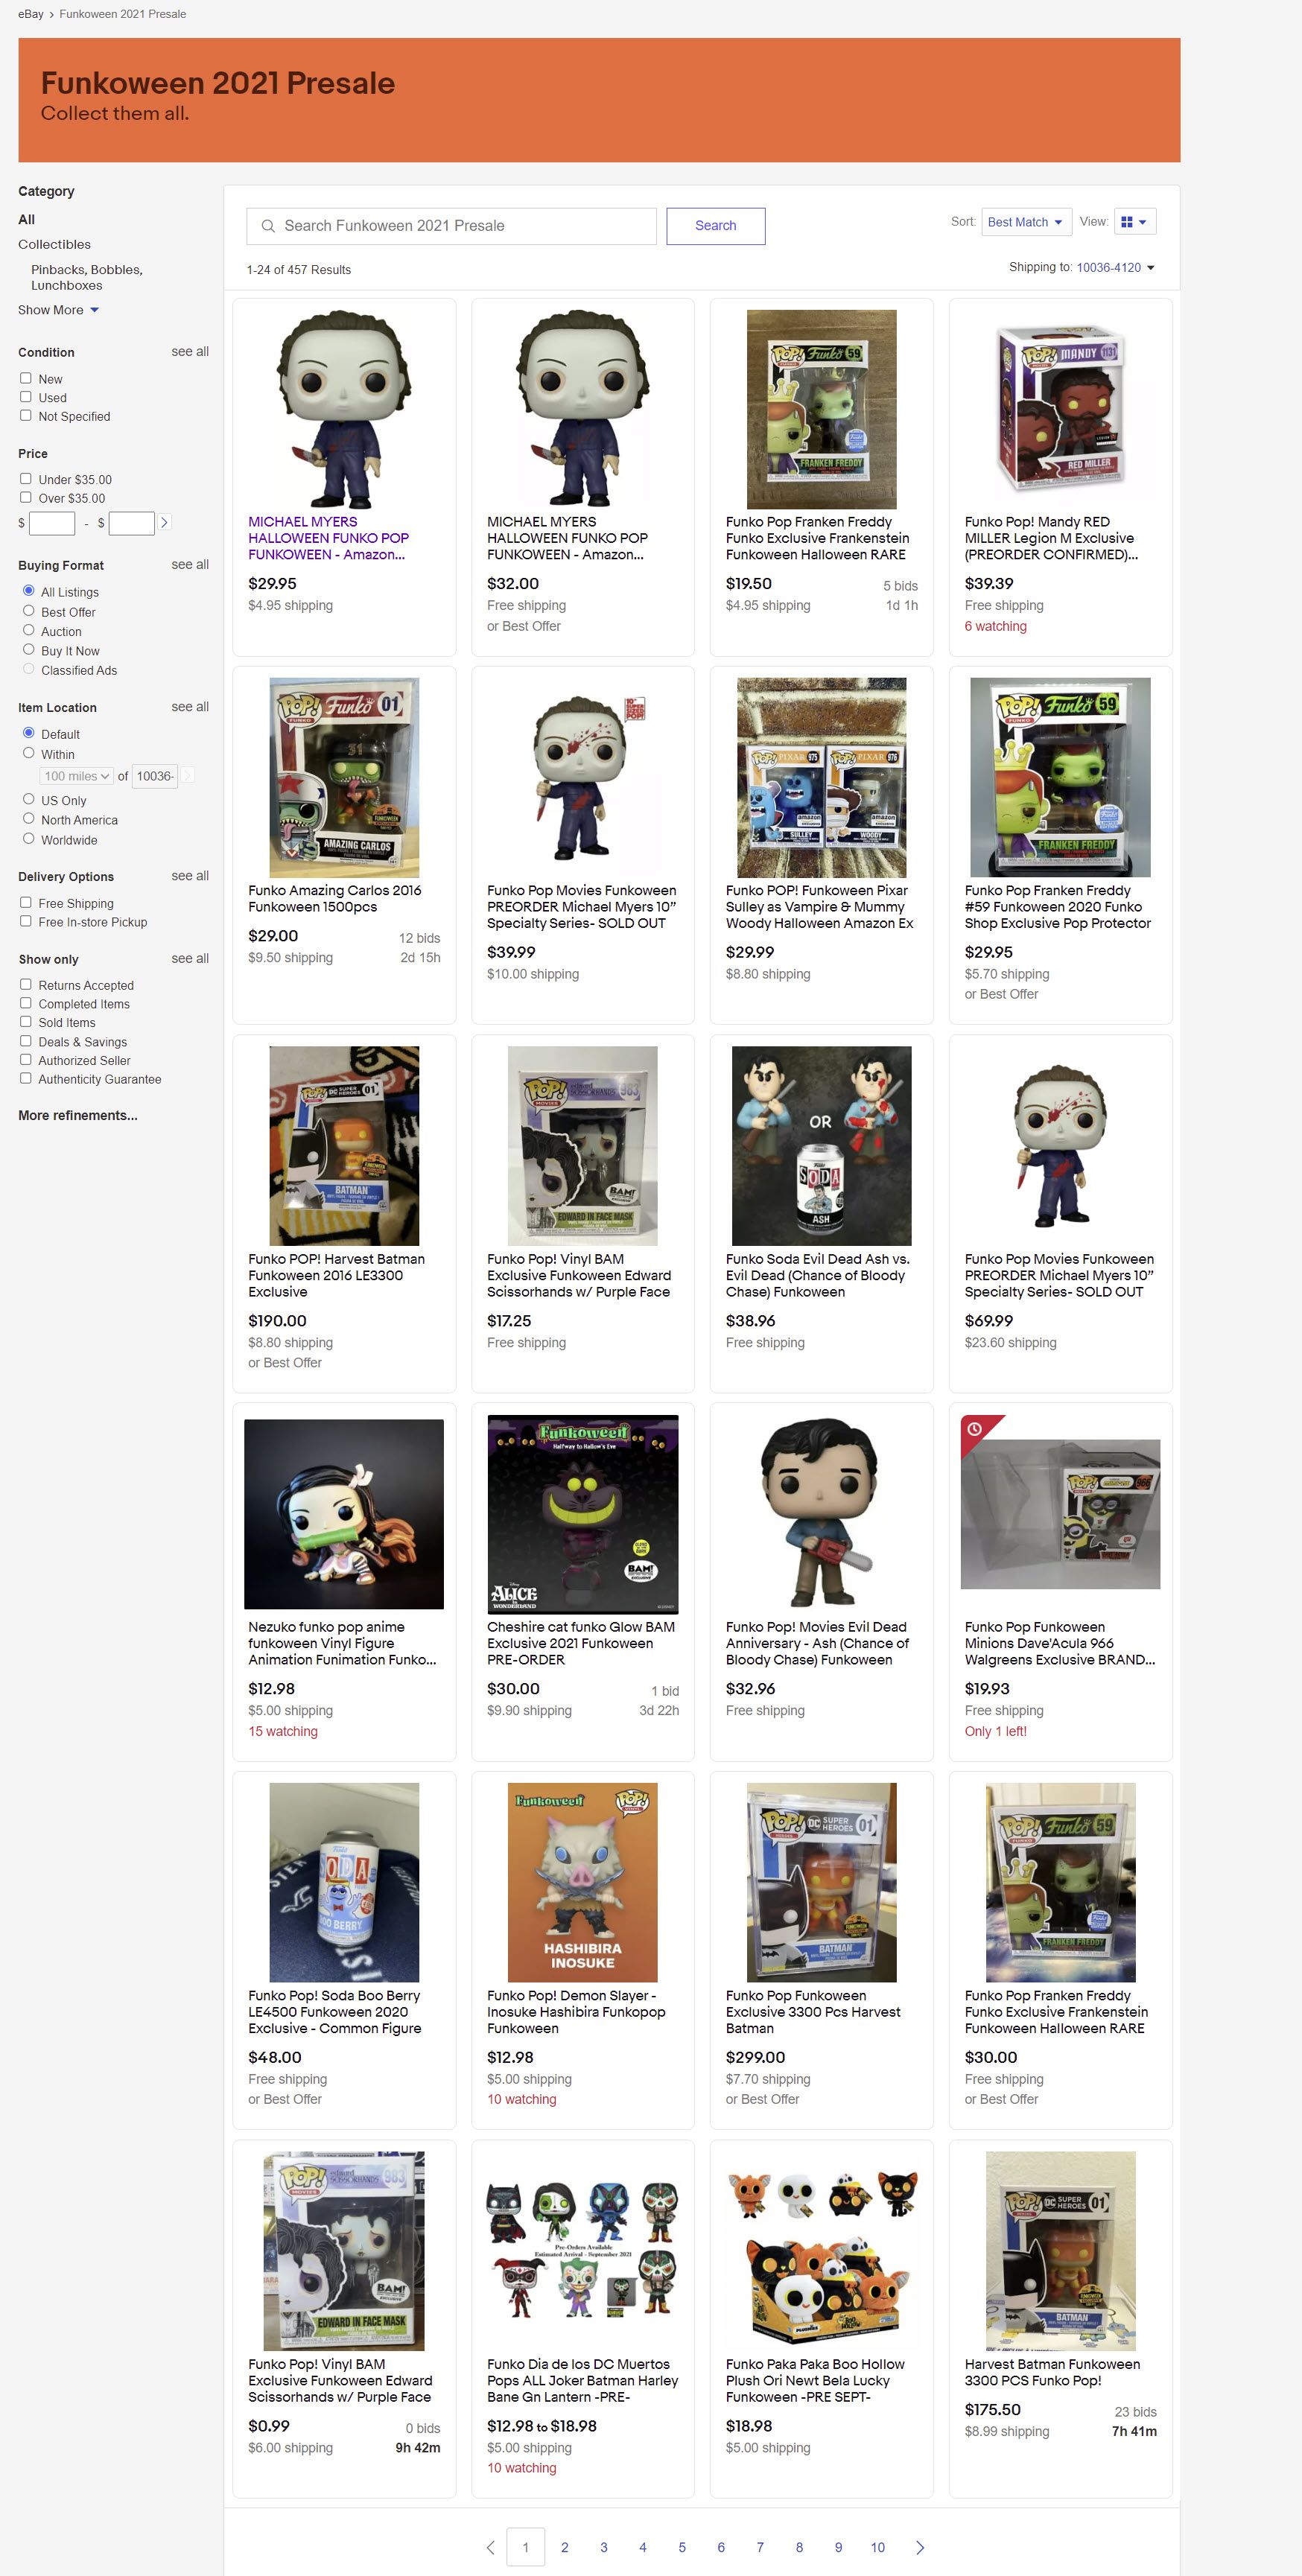Open the Collectibles category

[x=54, y=244]
